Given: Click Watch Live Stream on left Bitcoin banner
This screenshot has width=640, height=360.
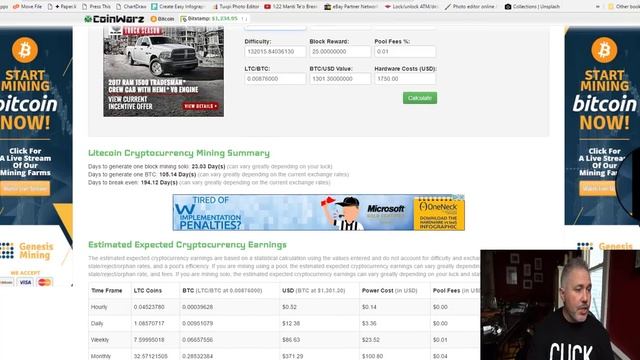Looking at the screenshot, I should (25, 189).
